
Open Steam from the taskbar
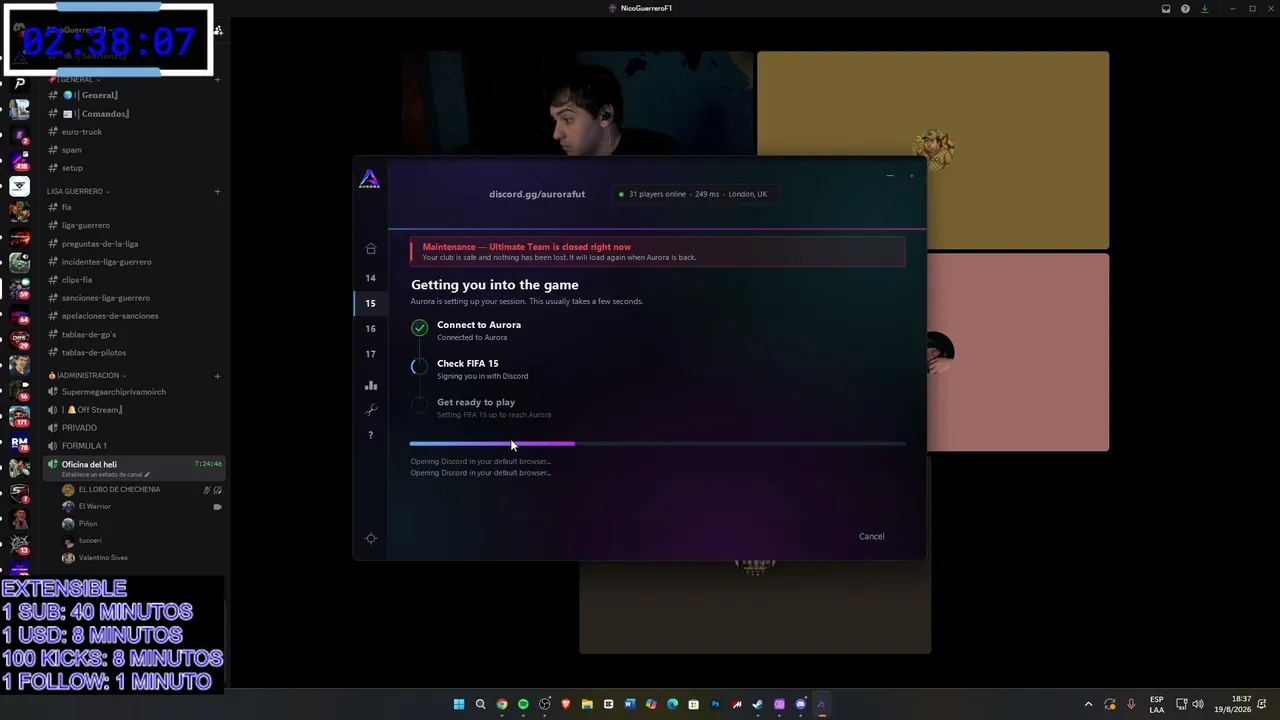point(758,704)
